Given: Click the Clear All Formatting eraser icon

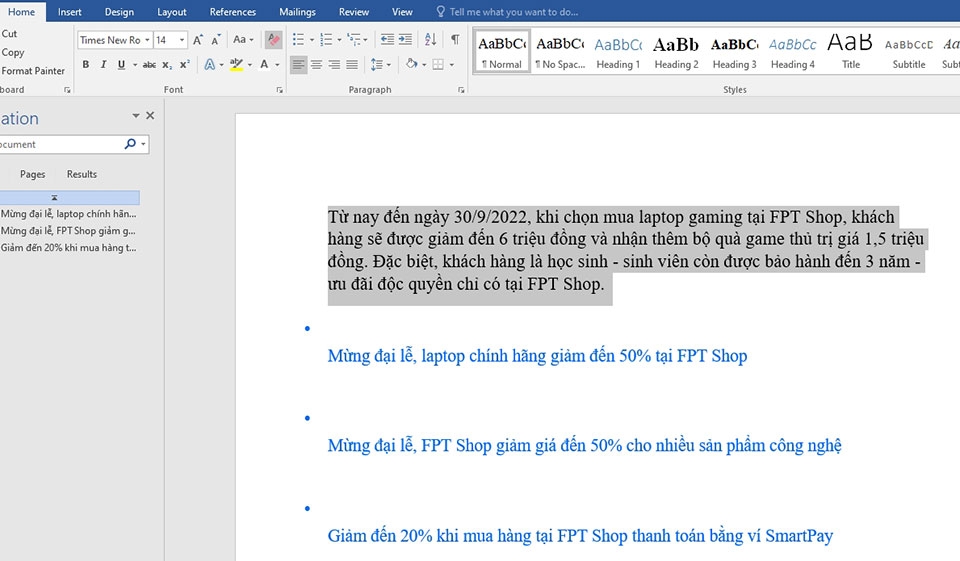Looking at the screenshot, I should [274, 40].
